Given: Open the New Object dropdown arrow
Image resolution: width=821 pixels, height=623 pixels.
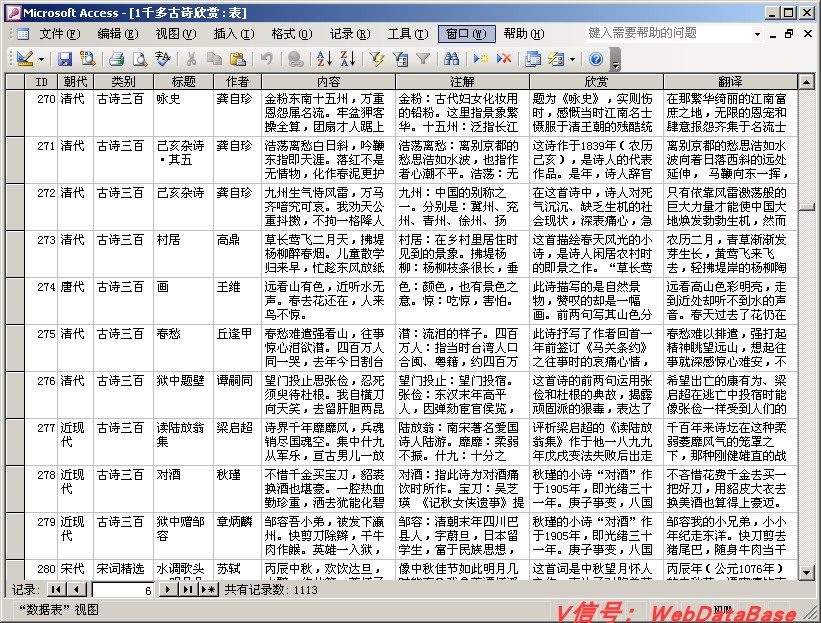Looking at the screenshot, I should 572,60.
